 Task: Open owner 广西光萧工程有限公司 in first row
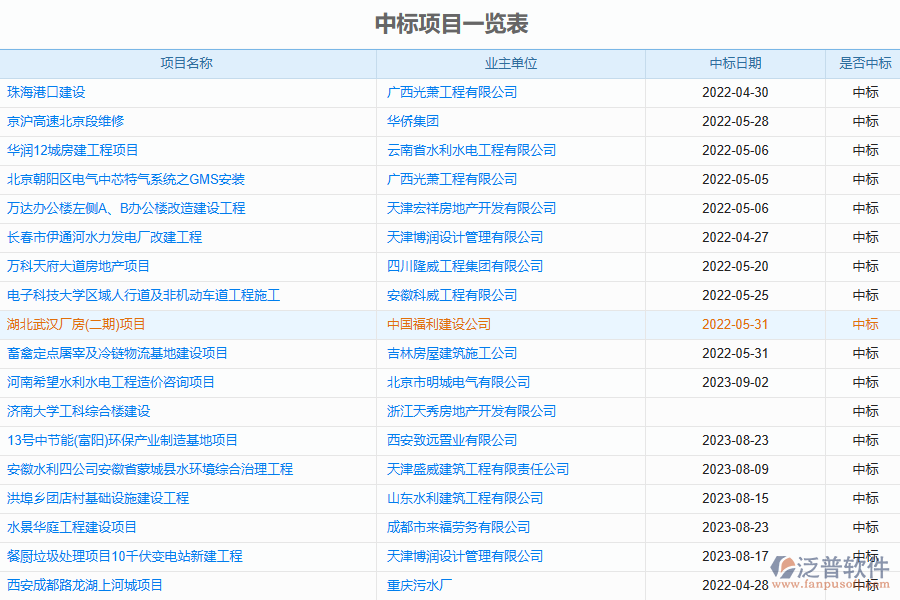click(452, 92)
